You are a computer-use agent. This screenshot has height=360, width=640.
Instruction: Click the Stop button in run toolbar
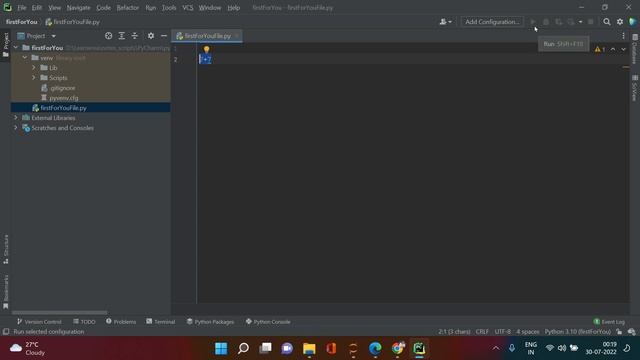[x=591, y=22]
